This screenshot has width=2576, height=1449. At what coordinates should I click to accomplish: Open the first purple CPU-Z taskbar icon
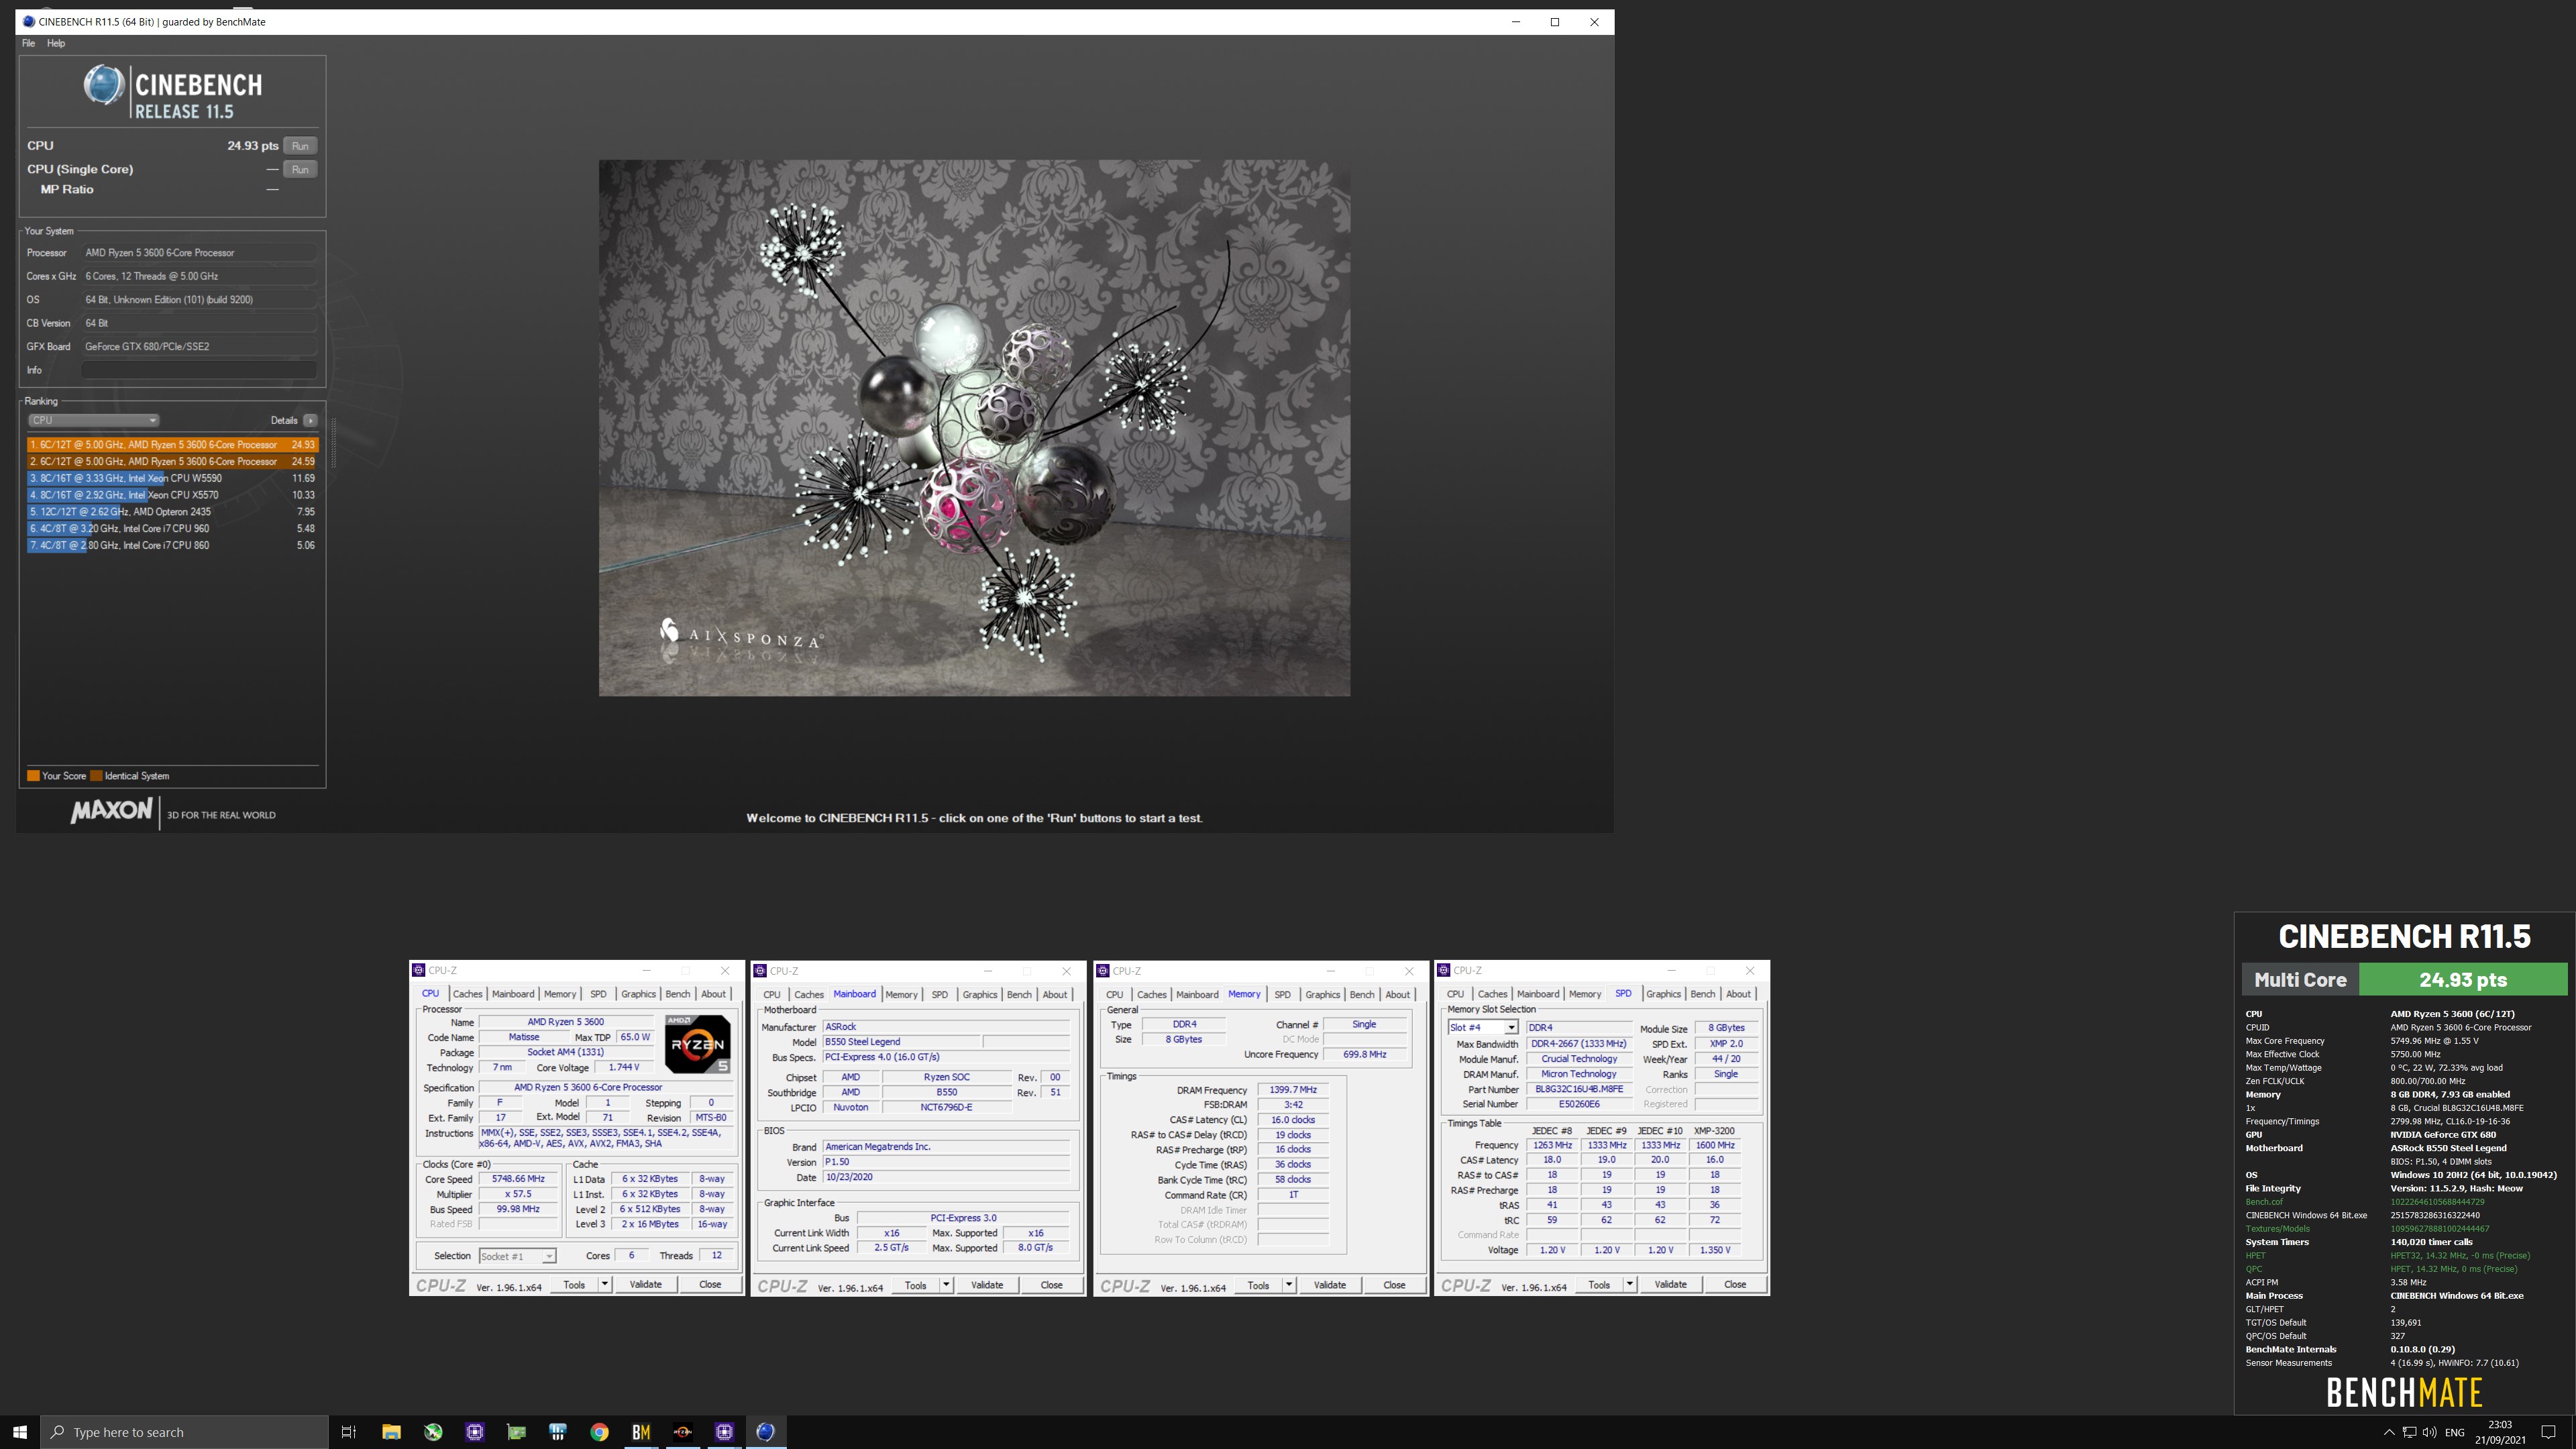click(x=475, y=1432)
